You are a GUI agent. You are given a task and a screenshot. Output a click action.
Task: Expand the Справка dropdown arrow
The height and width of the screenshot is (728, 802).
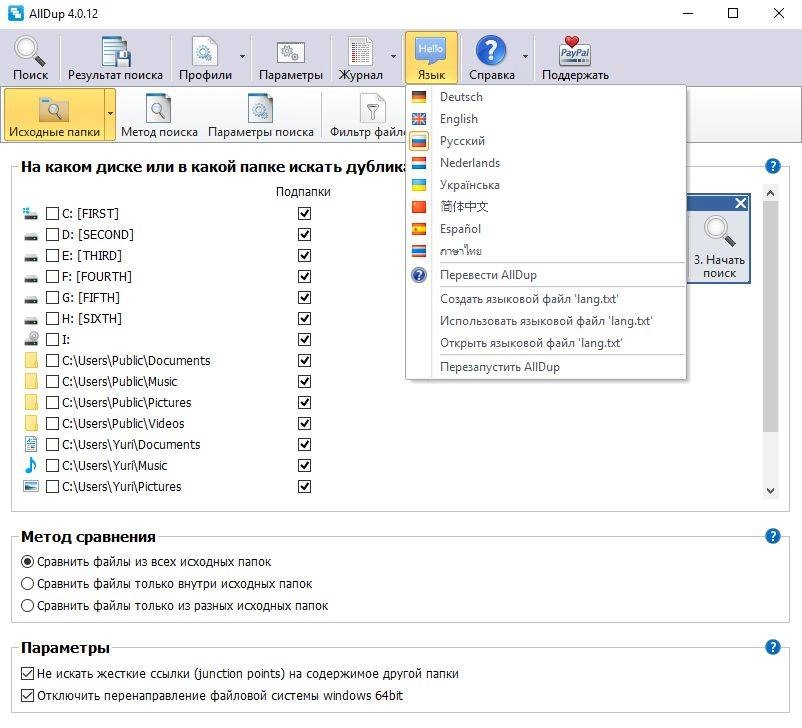[x=525, y=56]
